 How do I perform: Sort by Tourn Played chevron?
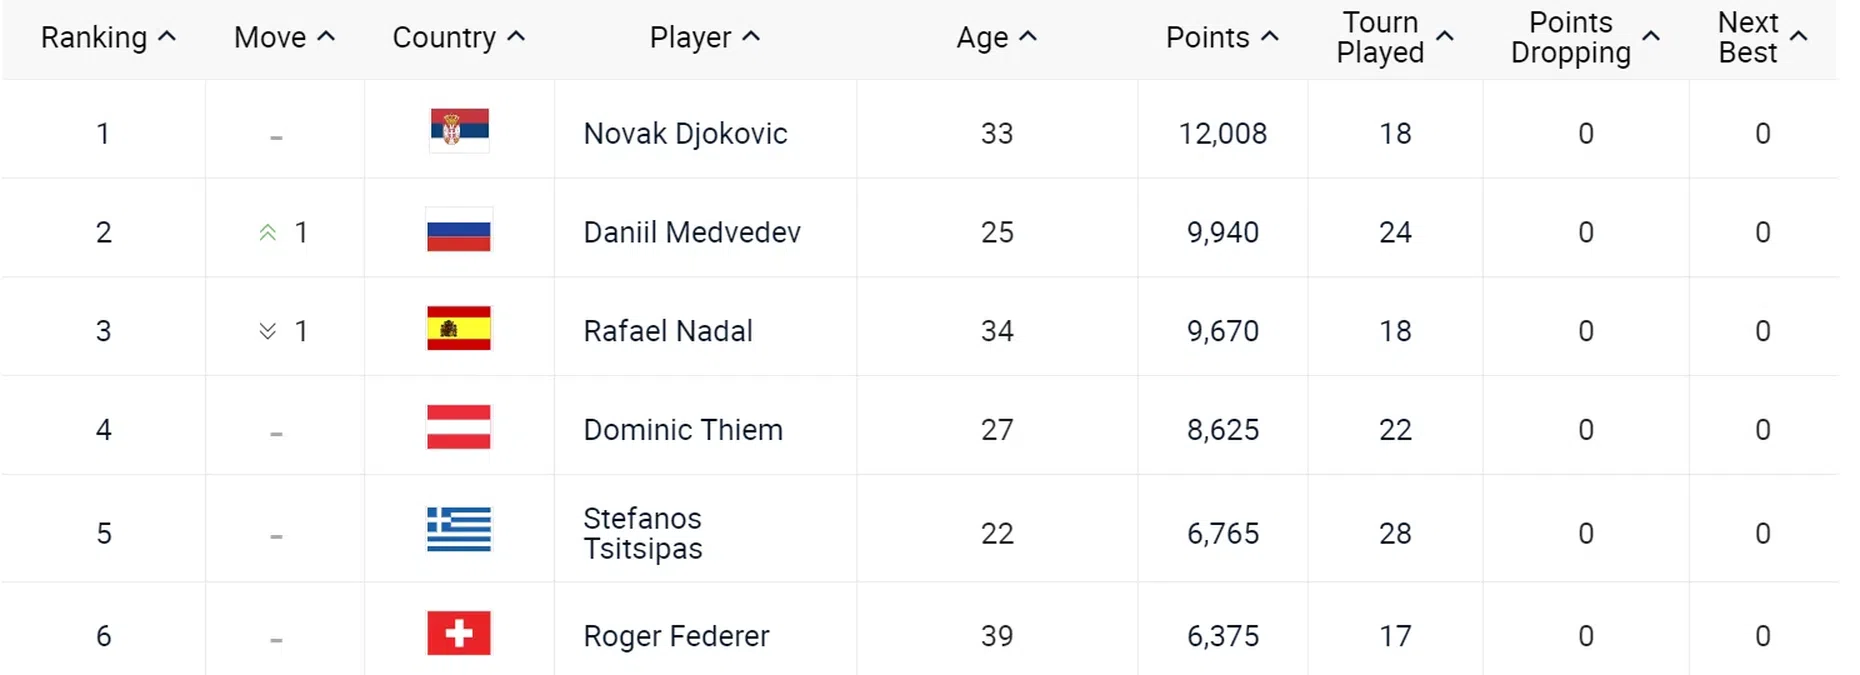1445,37
